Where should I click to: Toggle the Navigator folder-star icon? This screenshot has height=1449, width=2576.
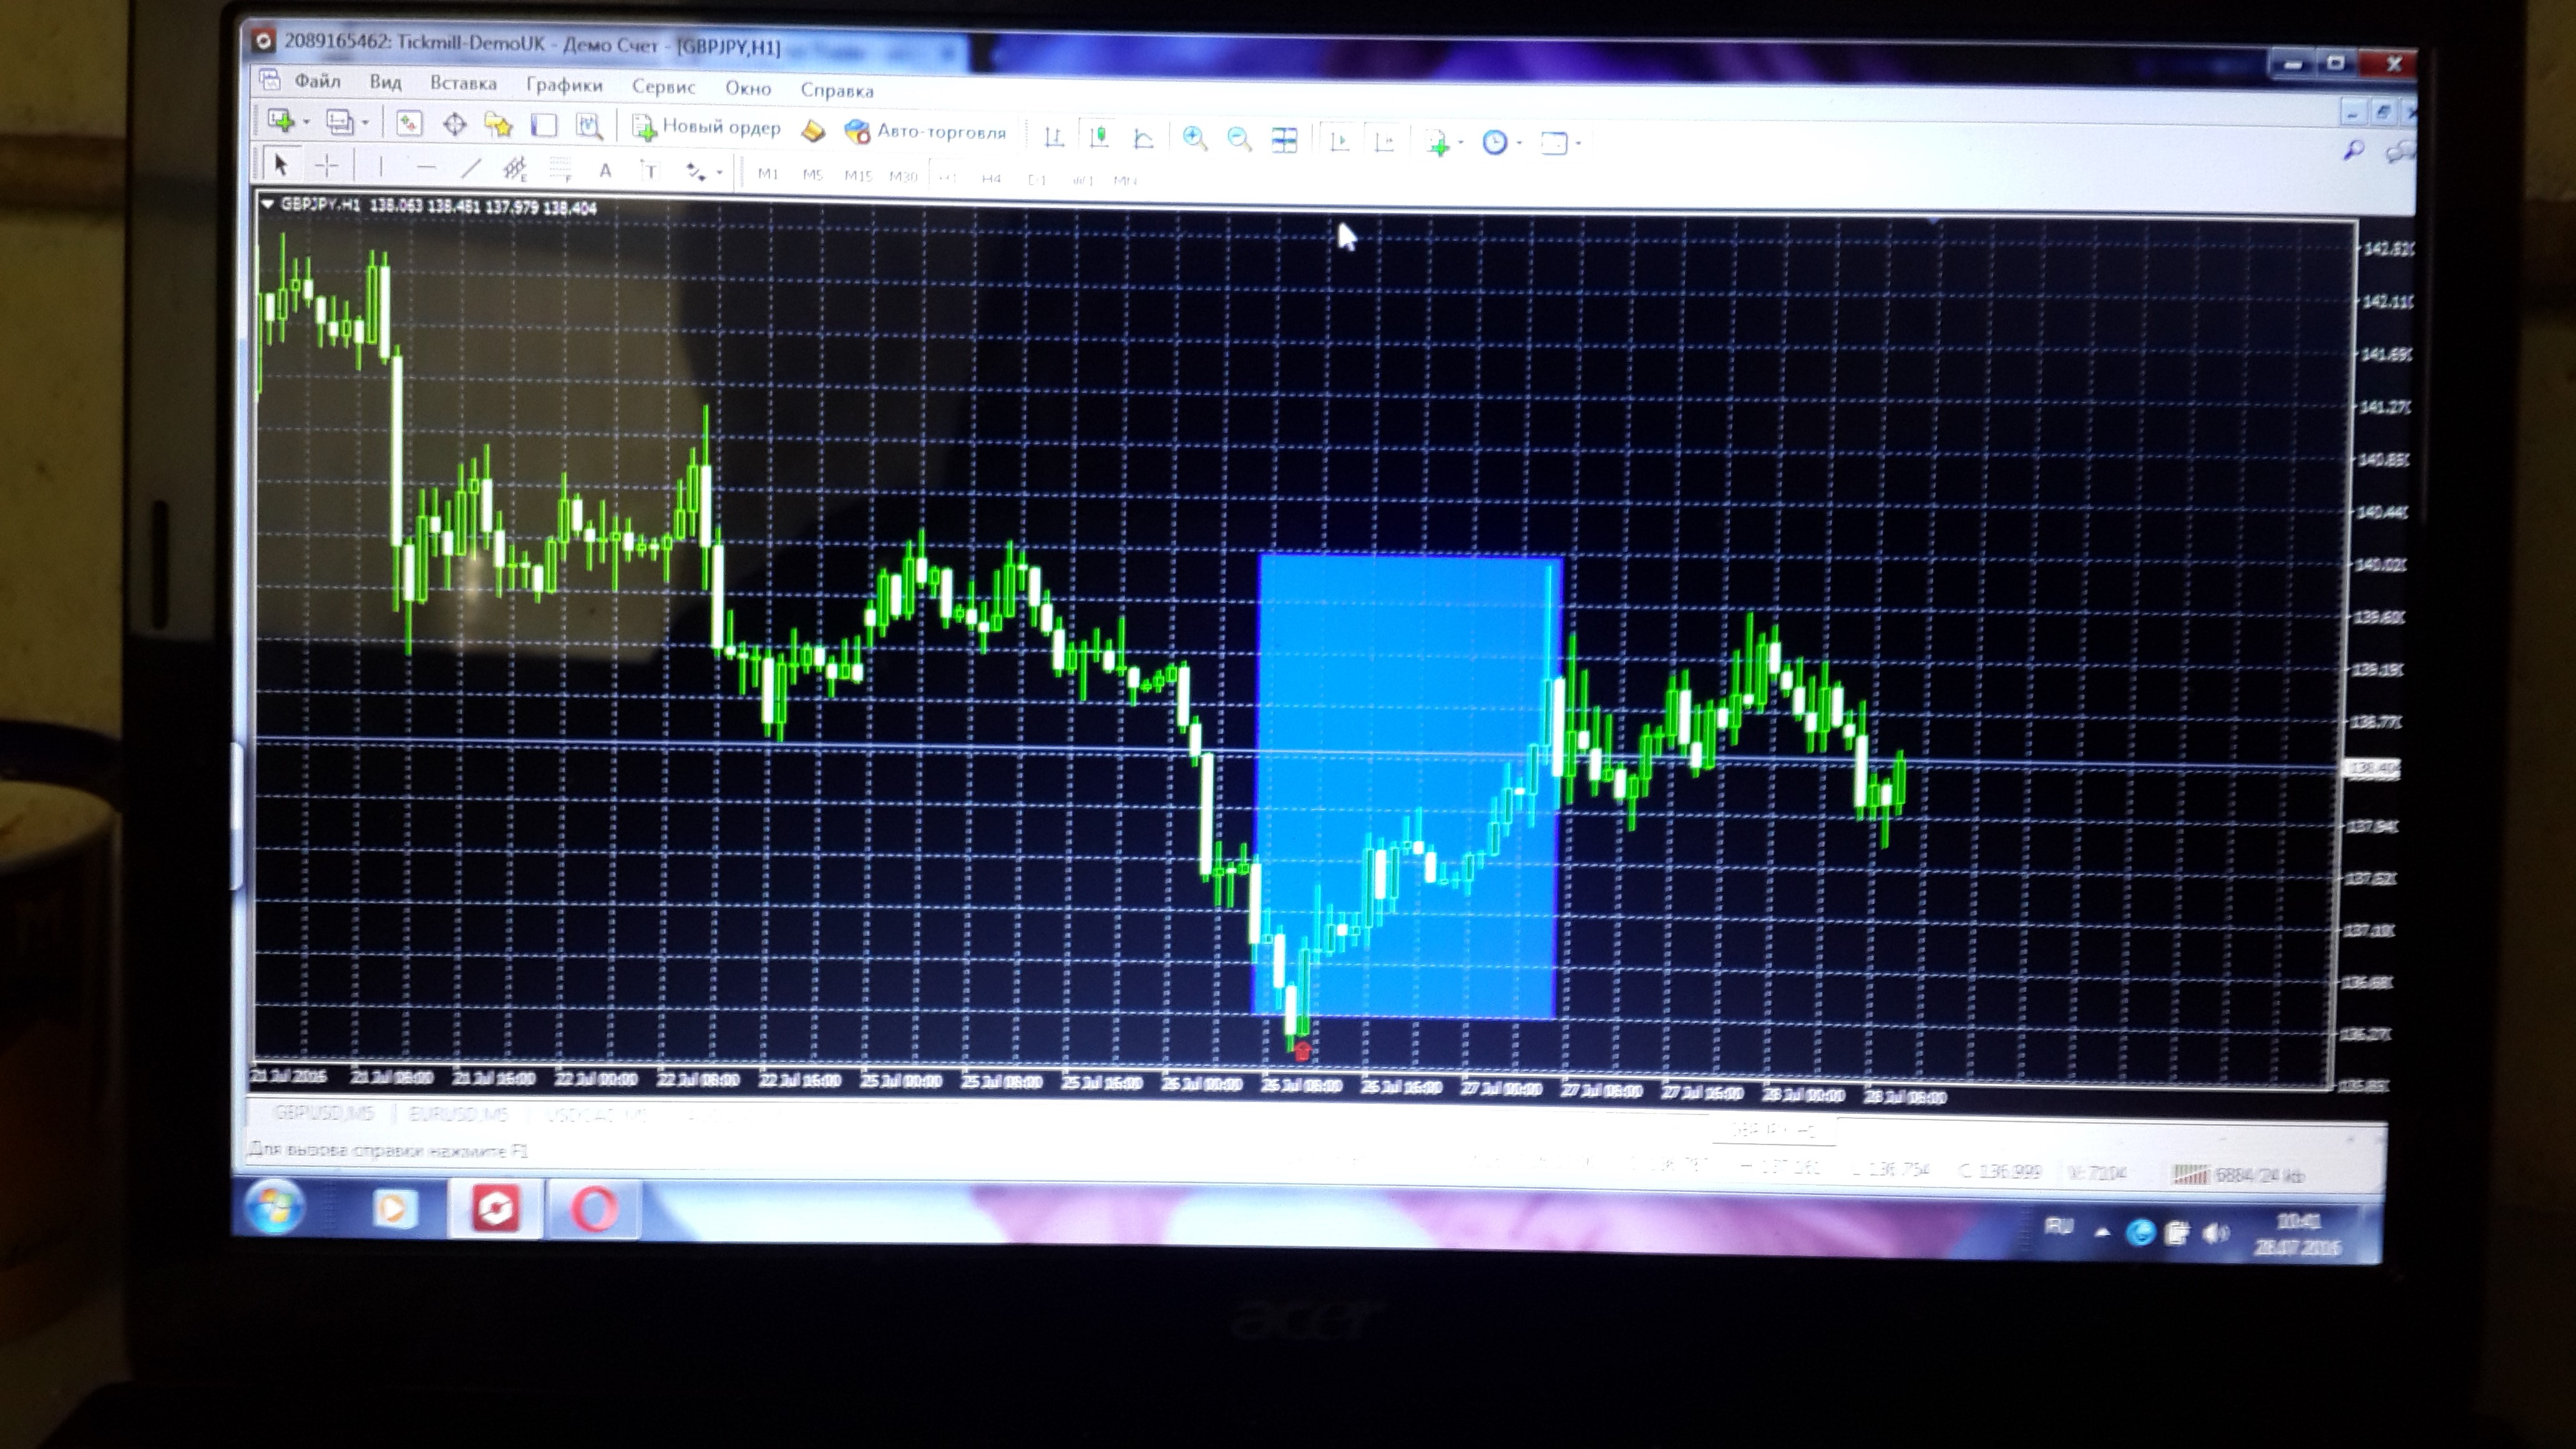coord(498,125)
